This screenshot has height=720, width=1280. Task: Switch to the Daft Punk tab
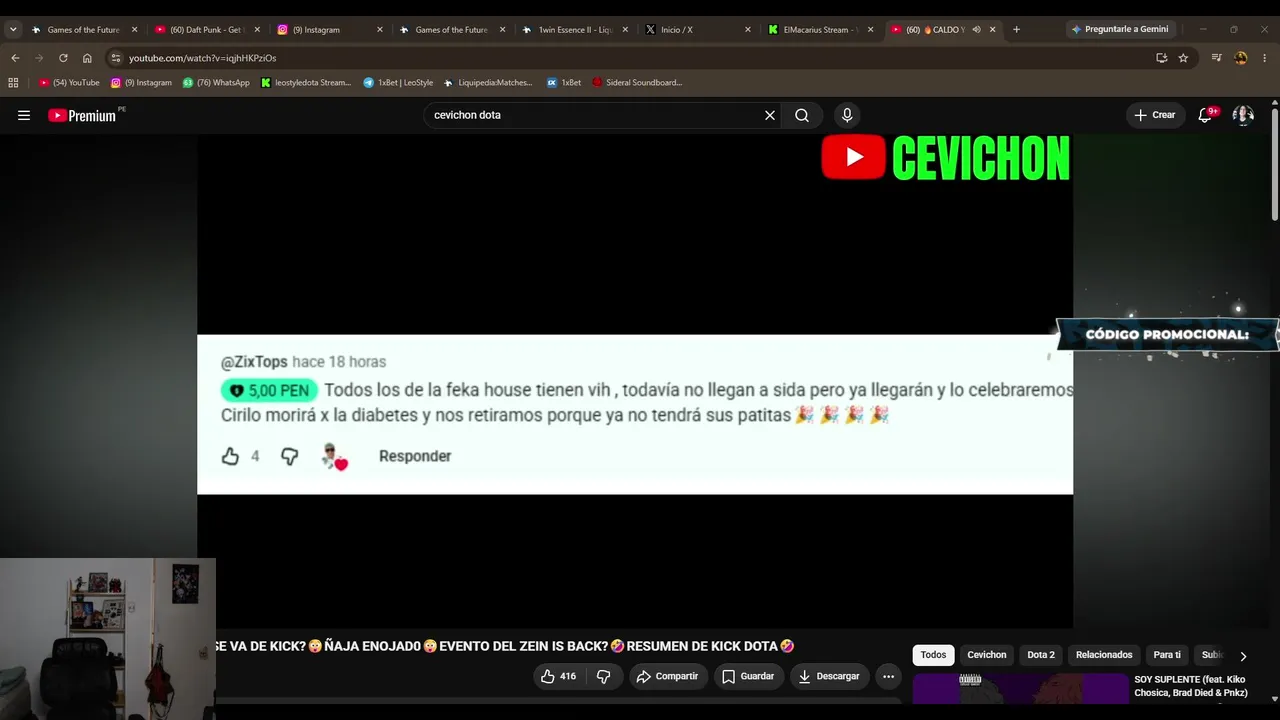pyautogui.click(x=207, y=29)
